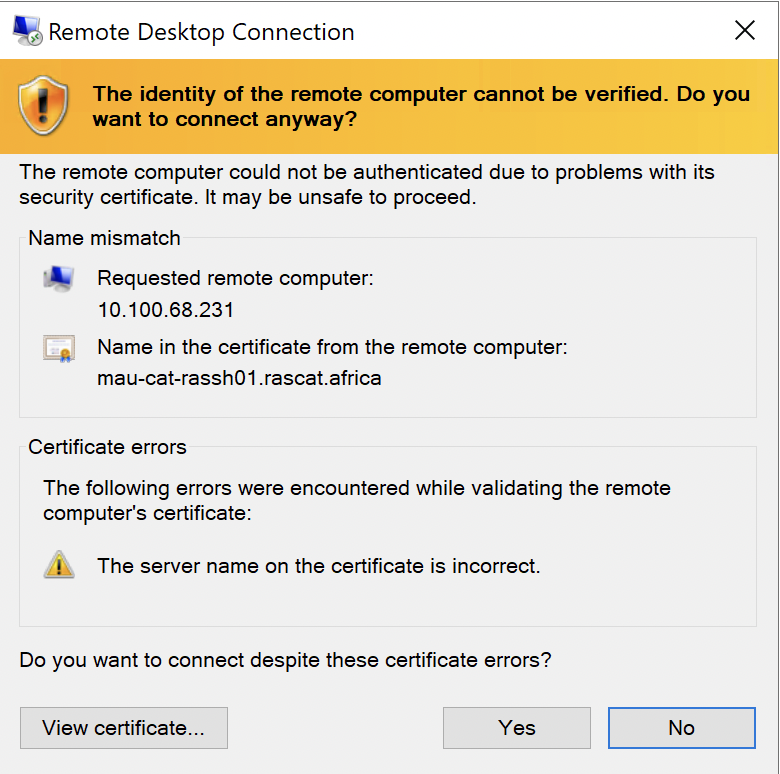Click the requested remote computer monitor icon
This screenshot has height=774, width=780.
click(59, 278)
